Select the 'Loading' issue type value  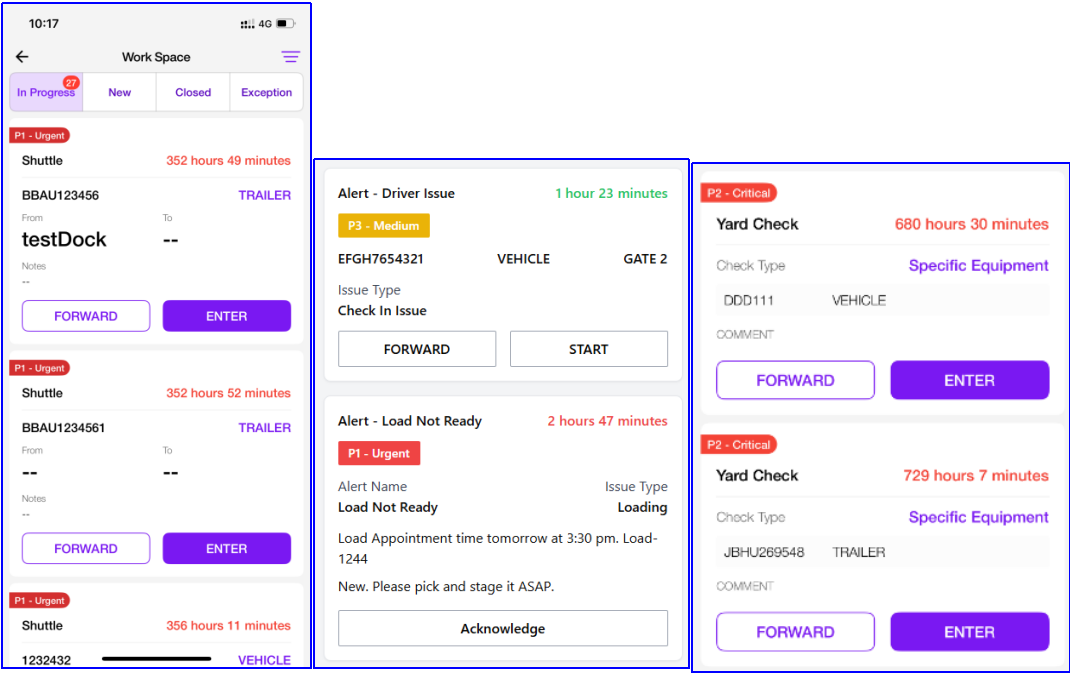coord(642,508)
